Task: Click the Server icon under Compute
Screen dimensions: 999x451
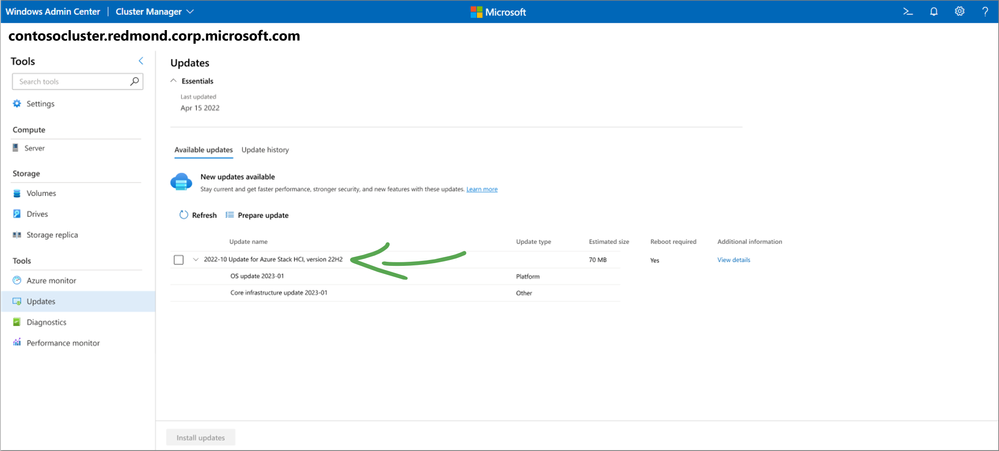Action: [17, 148]
